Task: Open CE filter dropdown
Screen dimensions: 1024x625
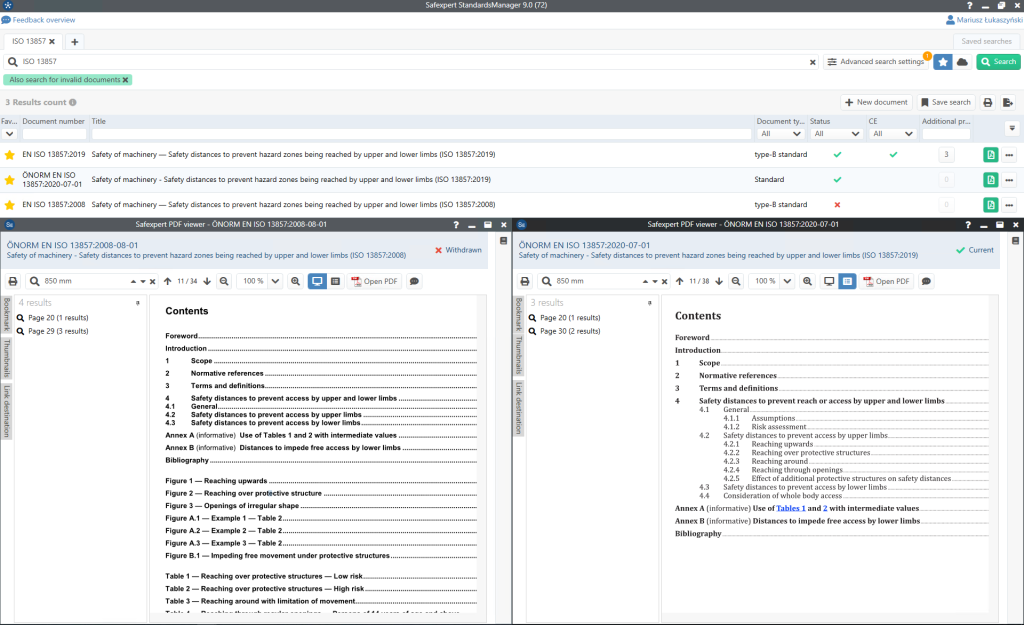Action: point(893,134)
